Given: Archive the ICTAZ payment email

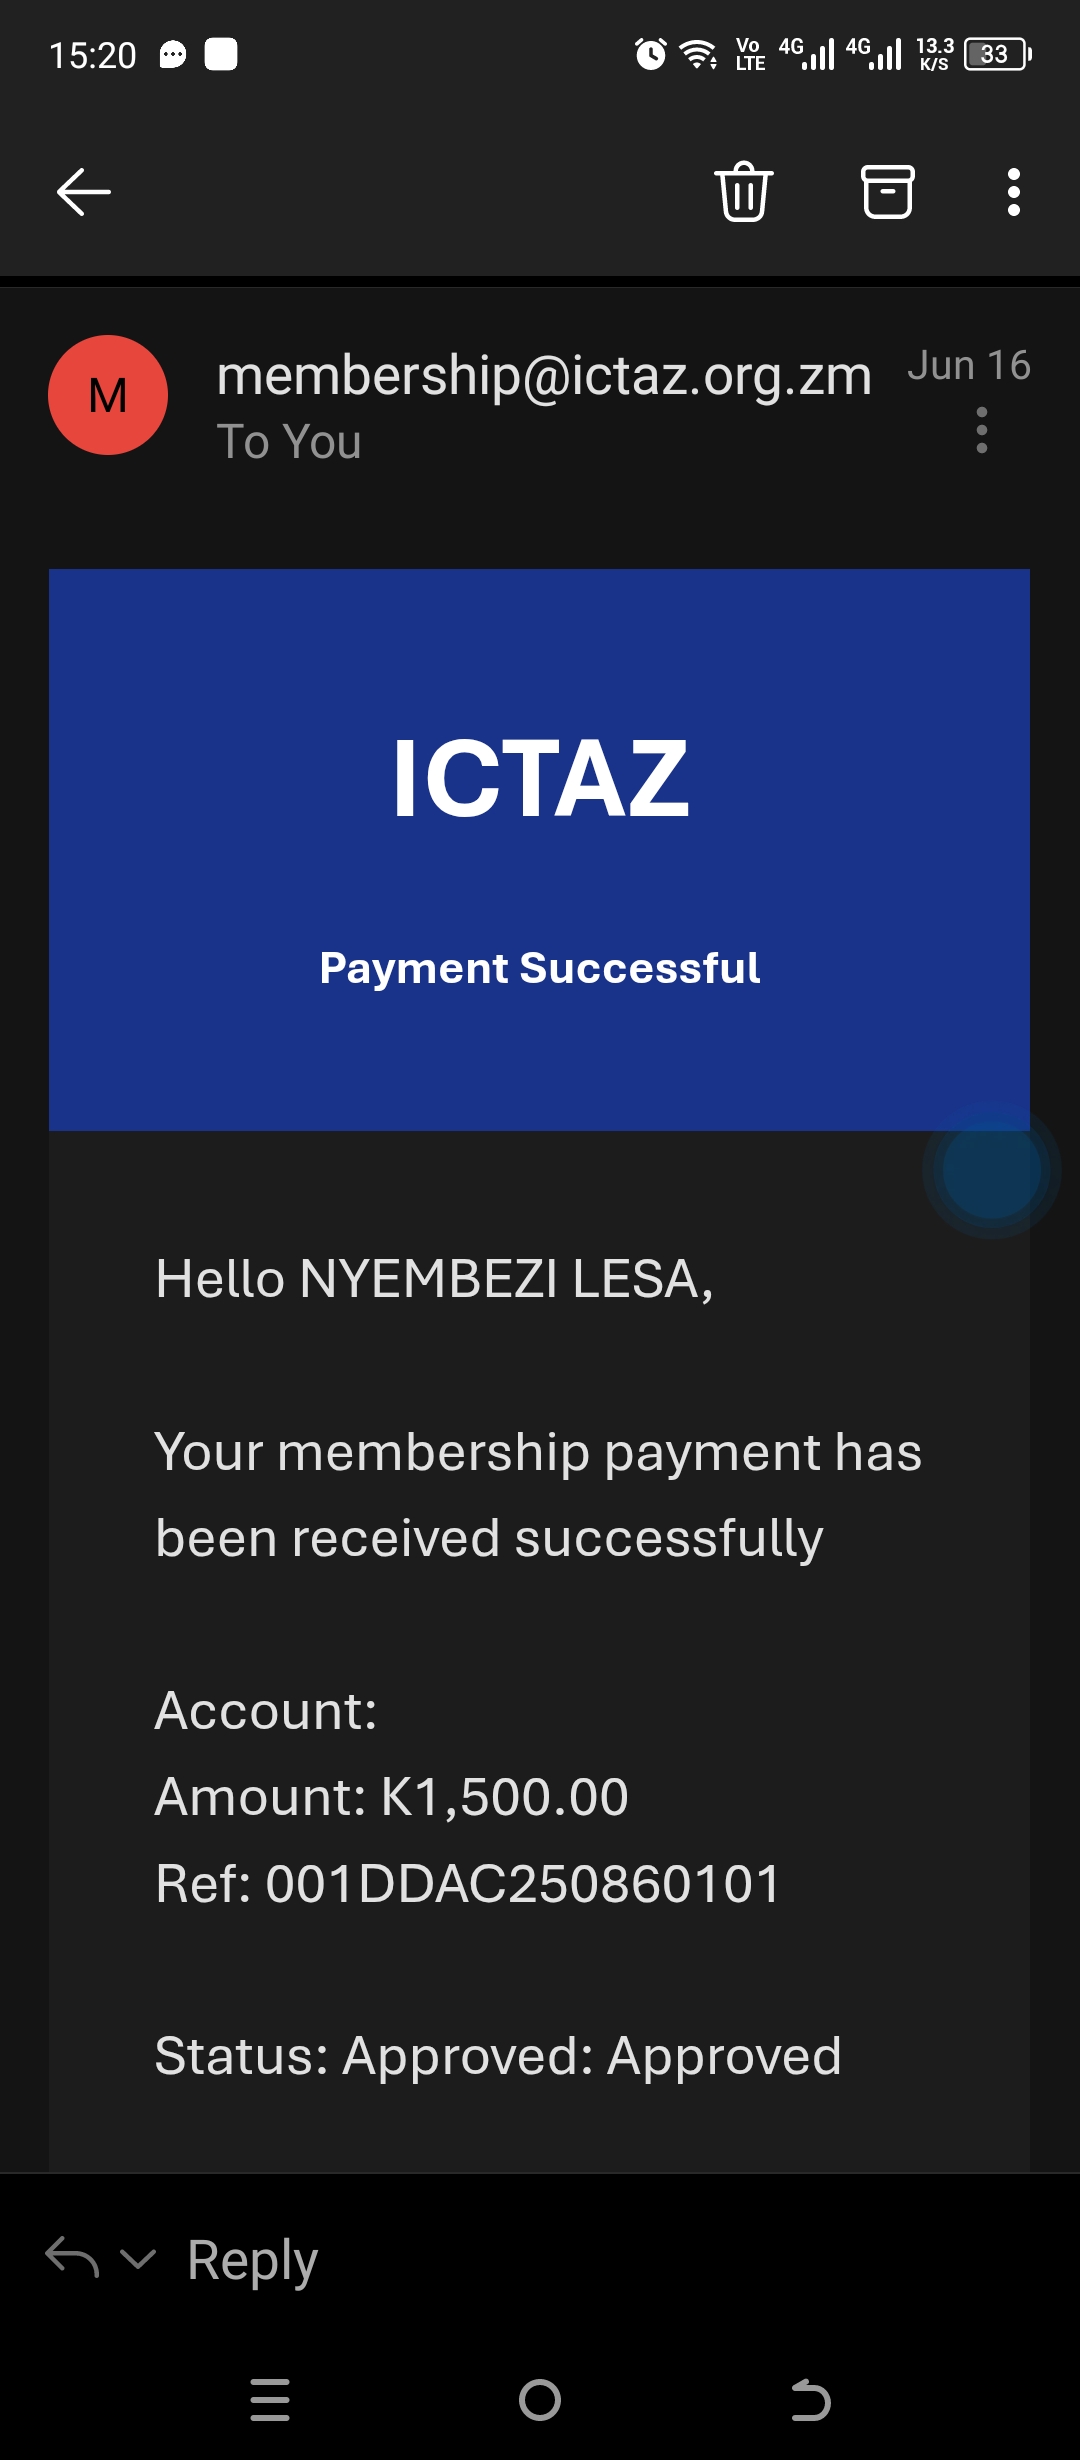Looking at the screenshot, I should point(888,191).
